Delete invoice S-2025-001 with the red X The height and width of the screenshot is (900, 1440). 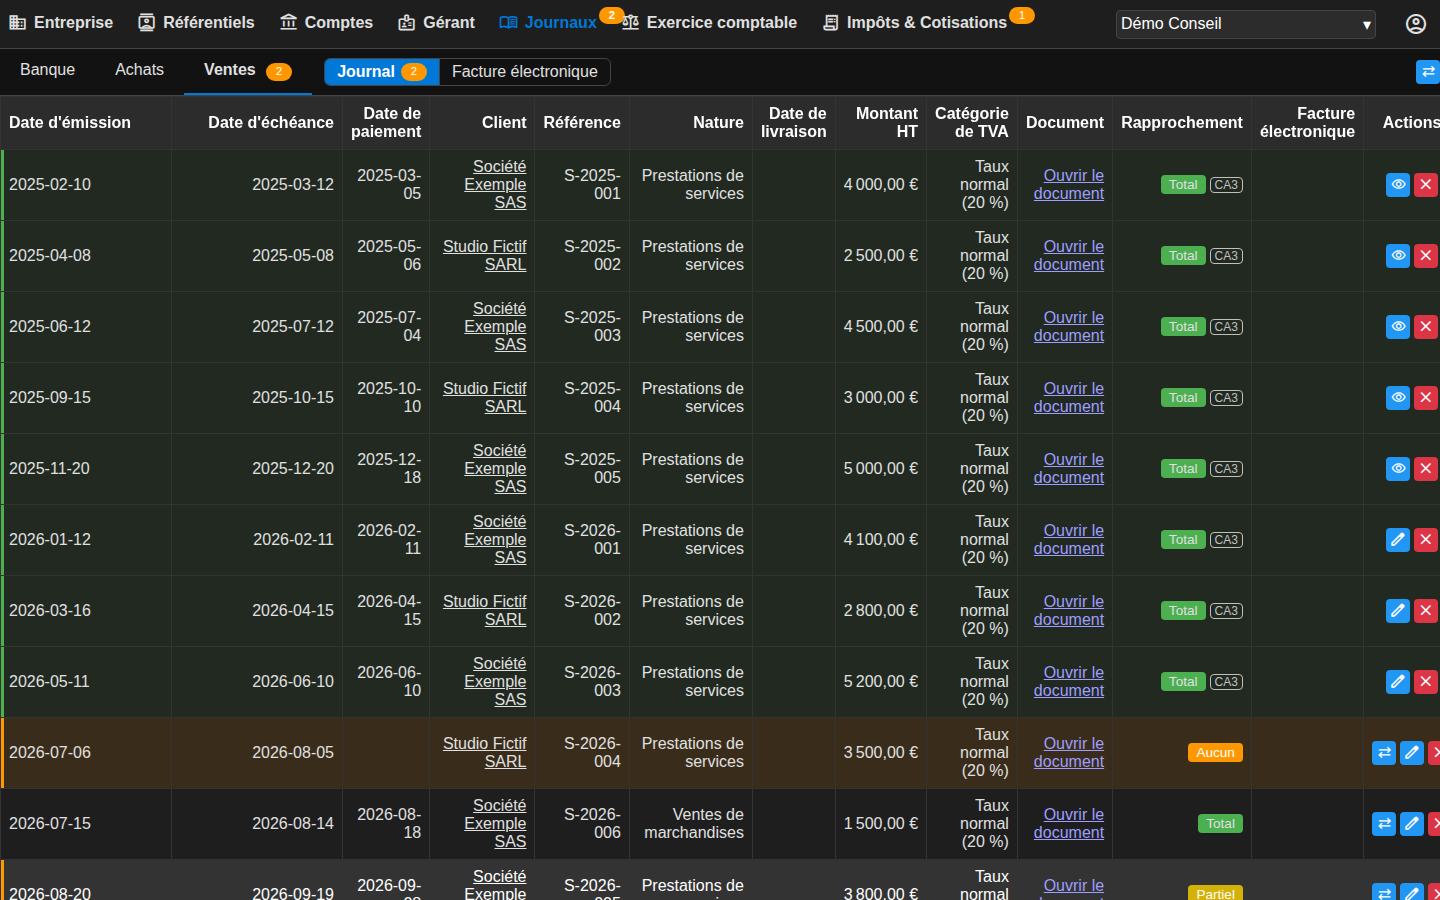pos(1426,185)
